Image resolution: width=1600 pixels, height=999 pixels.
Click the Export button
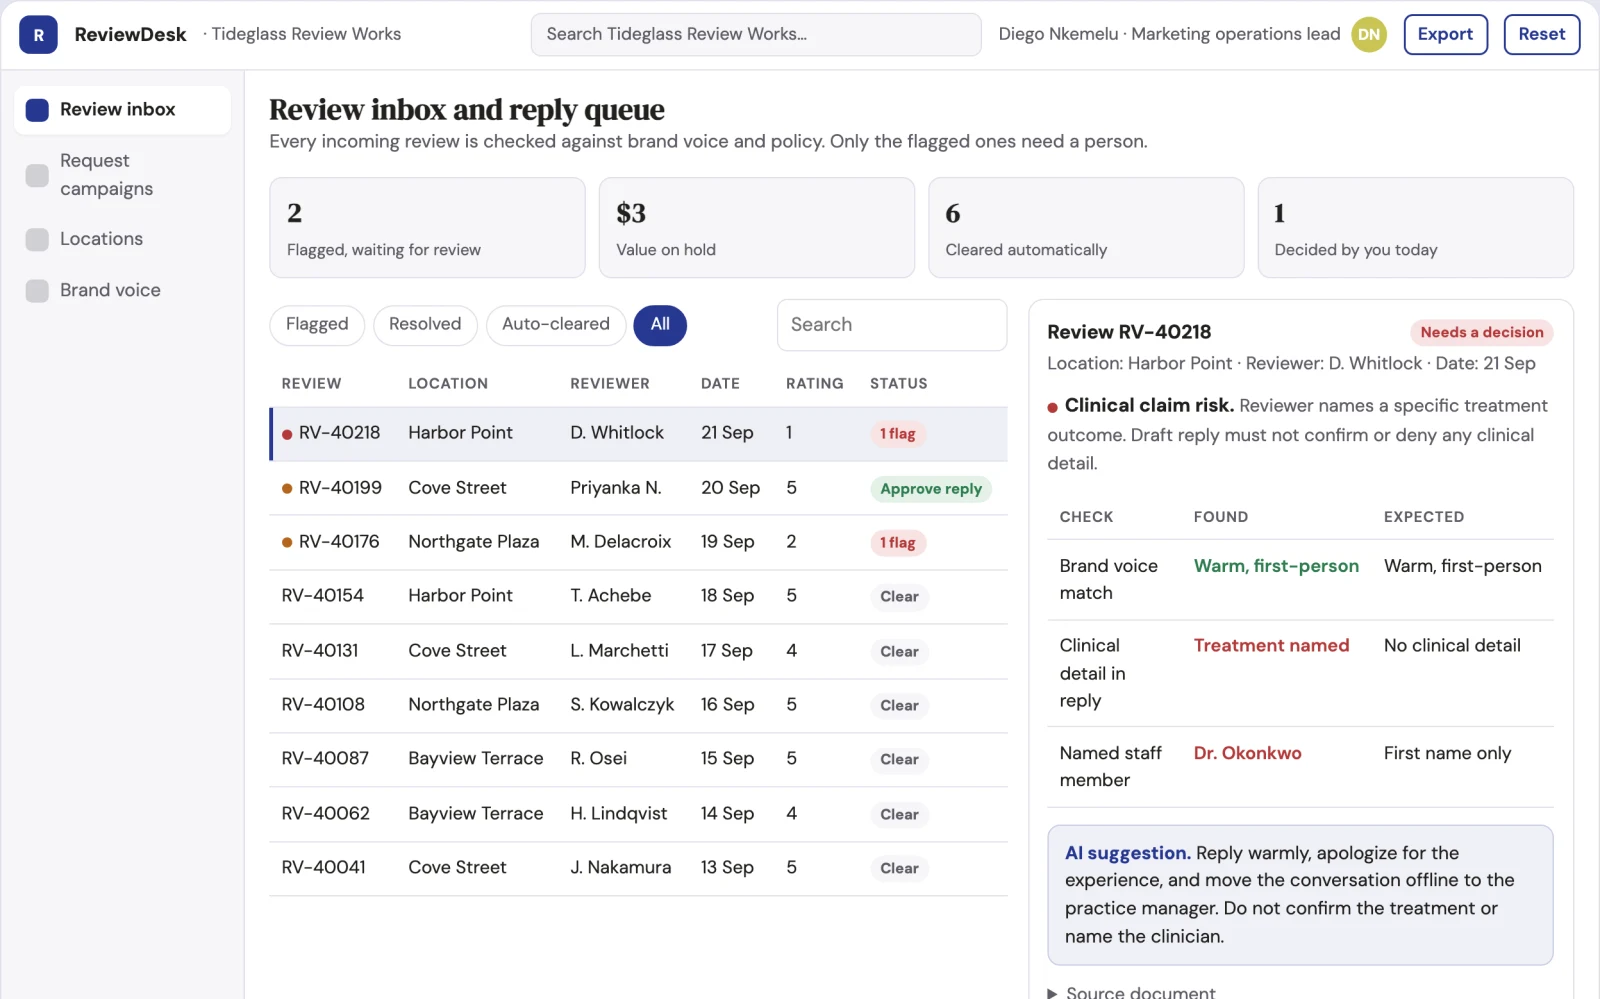tap(1445, 35)
